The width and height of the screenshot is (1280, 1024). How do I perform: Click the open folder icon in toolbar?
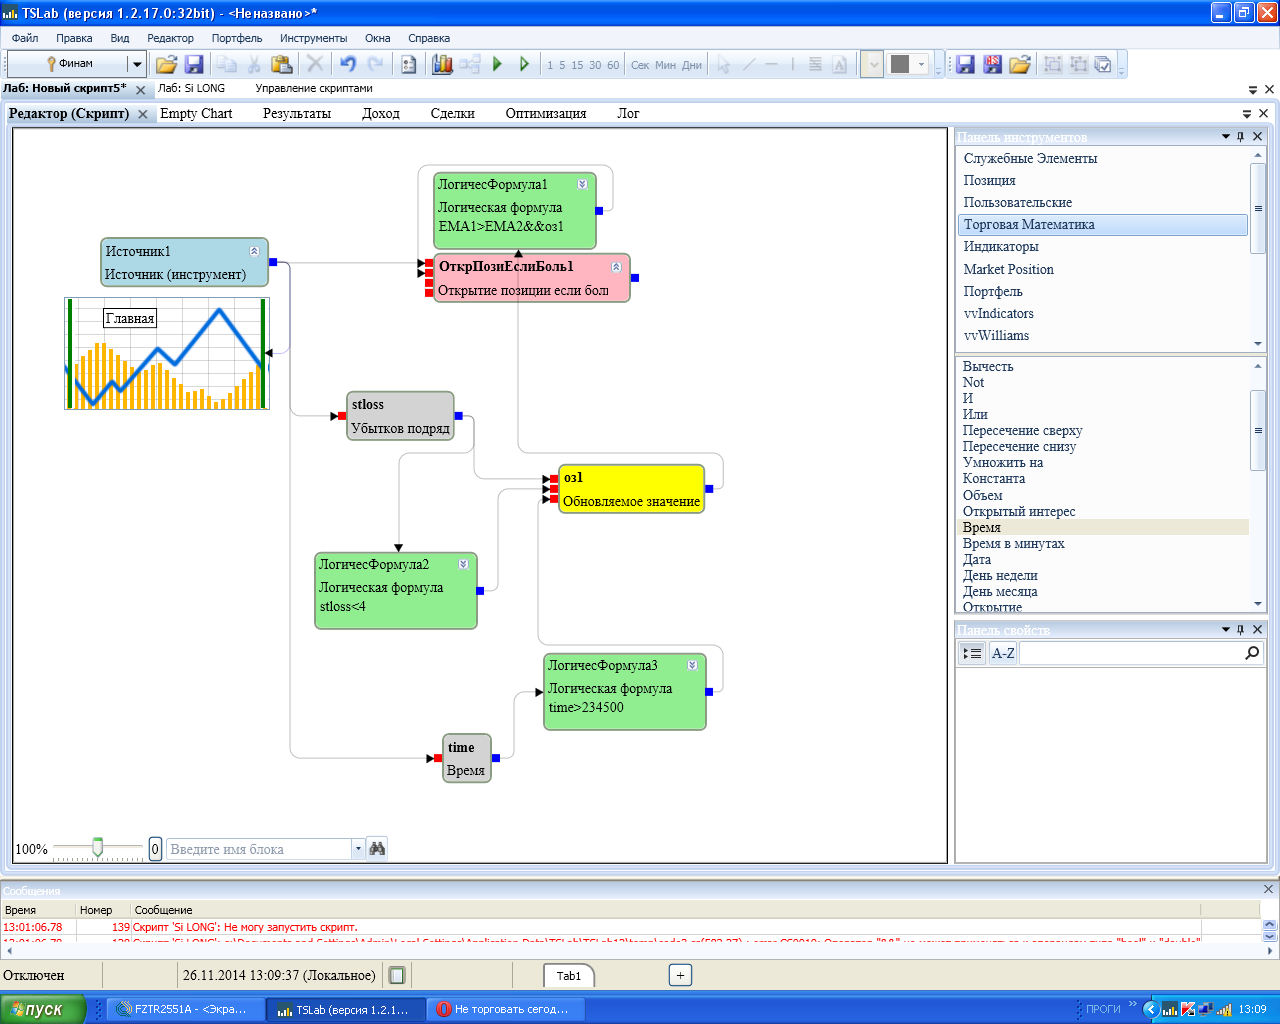[166, 64]
